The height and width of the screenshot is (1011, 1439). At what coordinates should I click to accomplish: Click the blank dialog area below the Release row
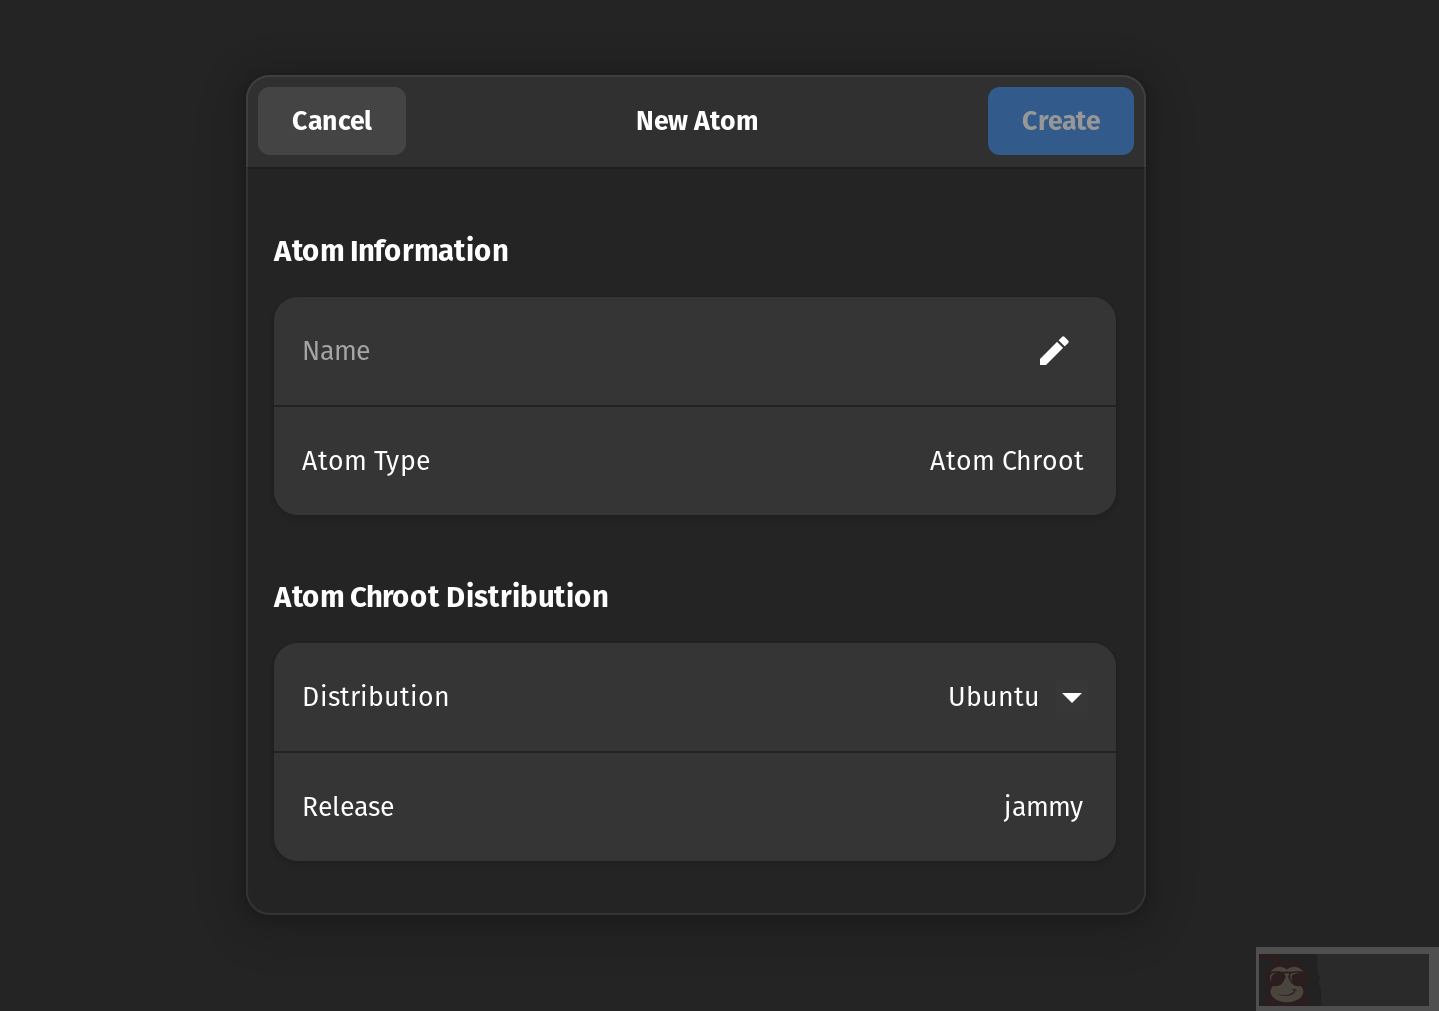695,887
